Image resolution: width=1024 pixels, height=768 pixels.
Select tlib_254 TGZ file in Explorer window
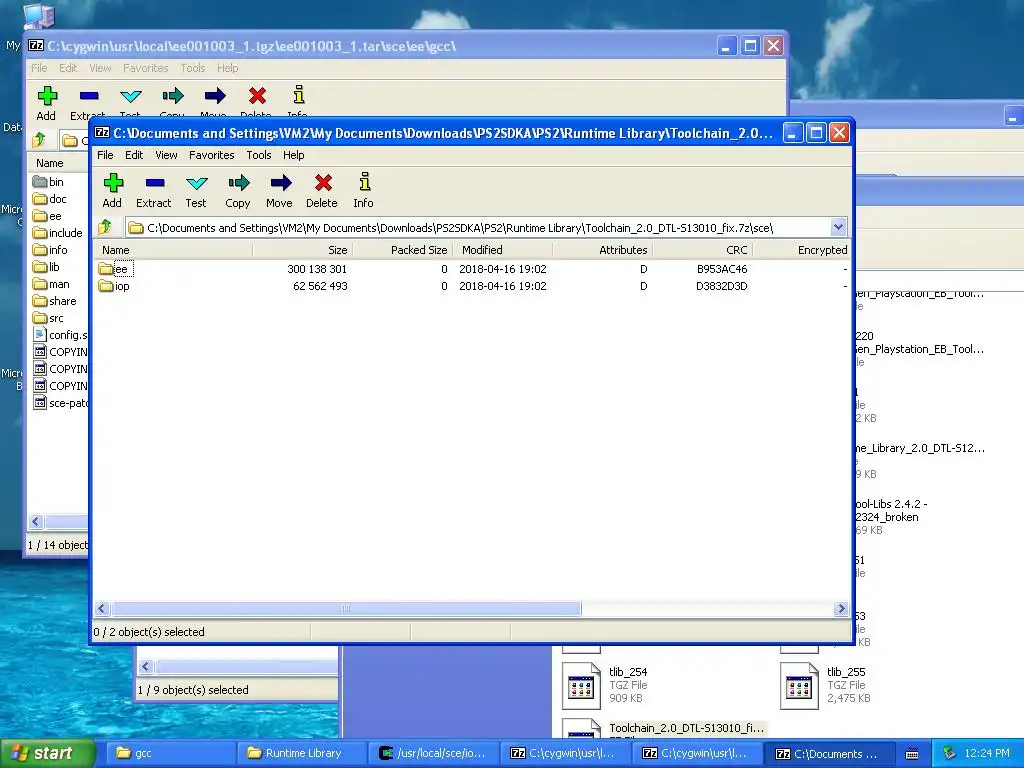pos(605,685)
